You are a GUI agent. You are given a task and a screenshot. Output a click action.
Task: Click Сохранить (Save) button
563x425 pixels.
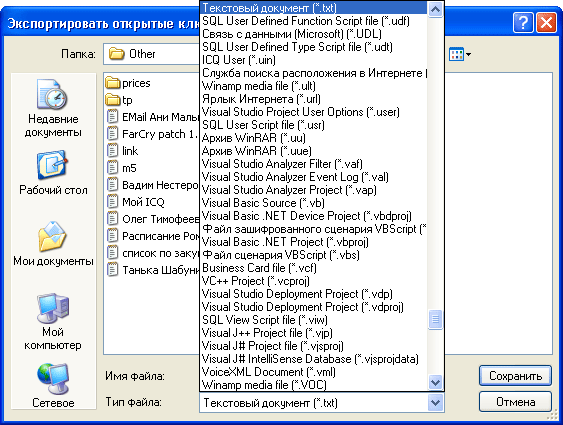tap(515, 376)
